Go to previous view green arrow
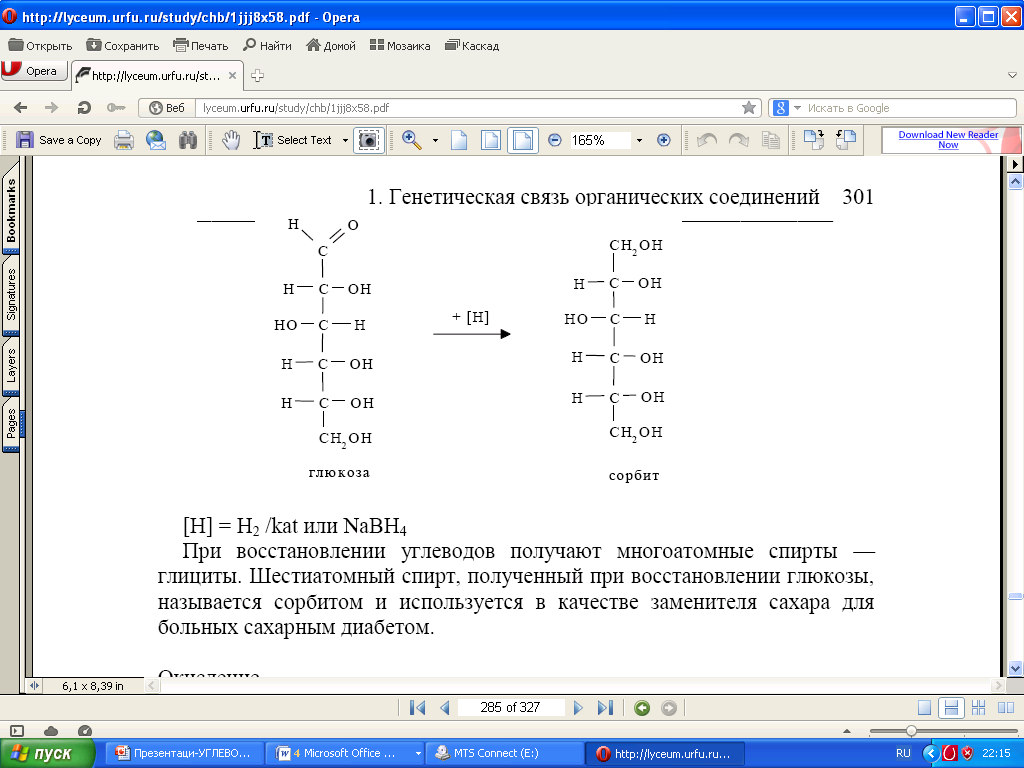This screenshot has height=768, width=1024. [x=642, y=707]
